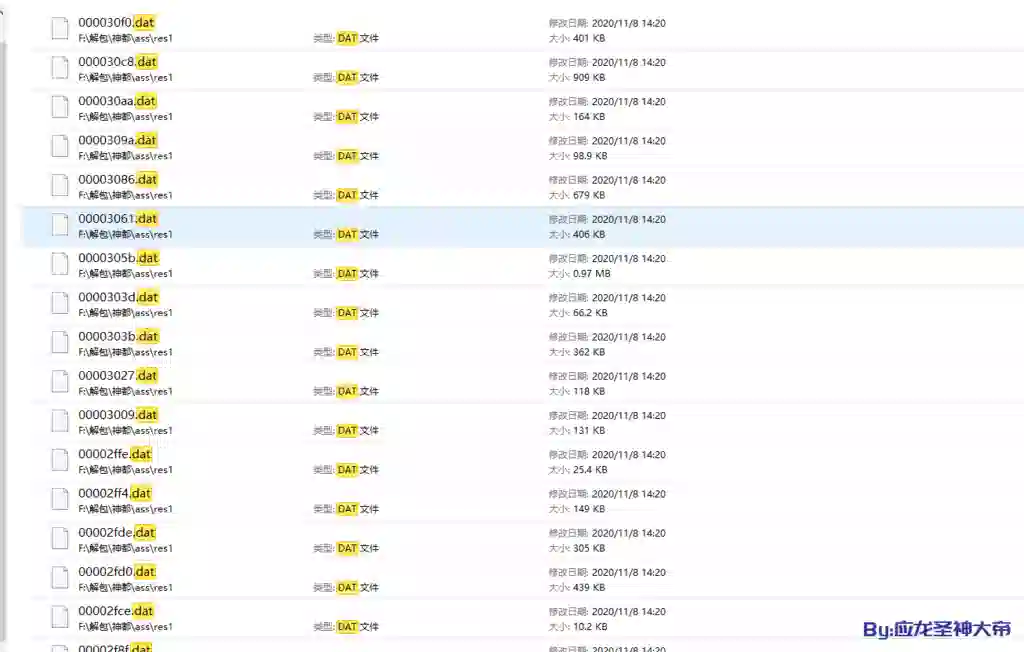Click the file icon of 00002ffe.dat
The width and height of the screenshot is (1024, 652).
[60, 460]
